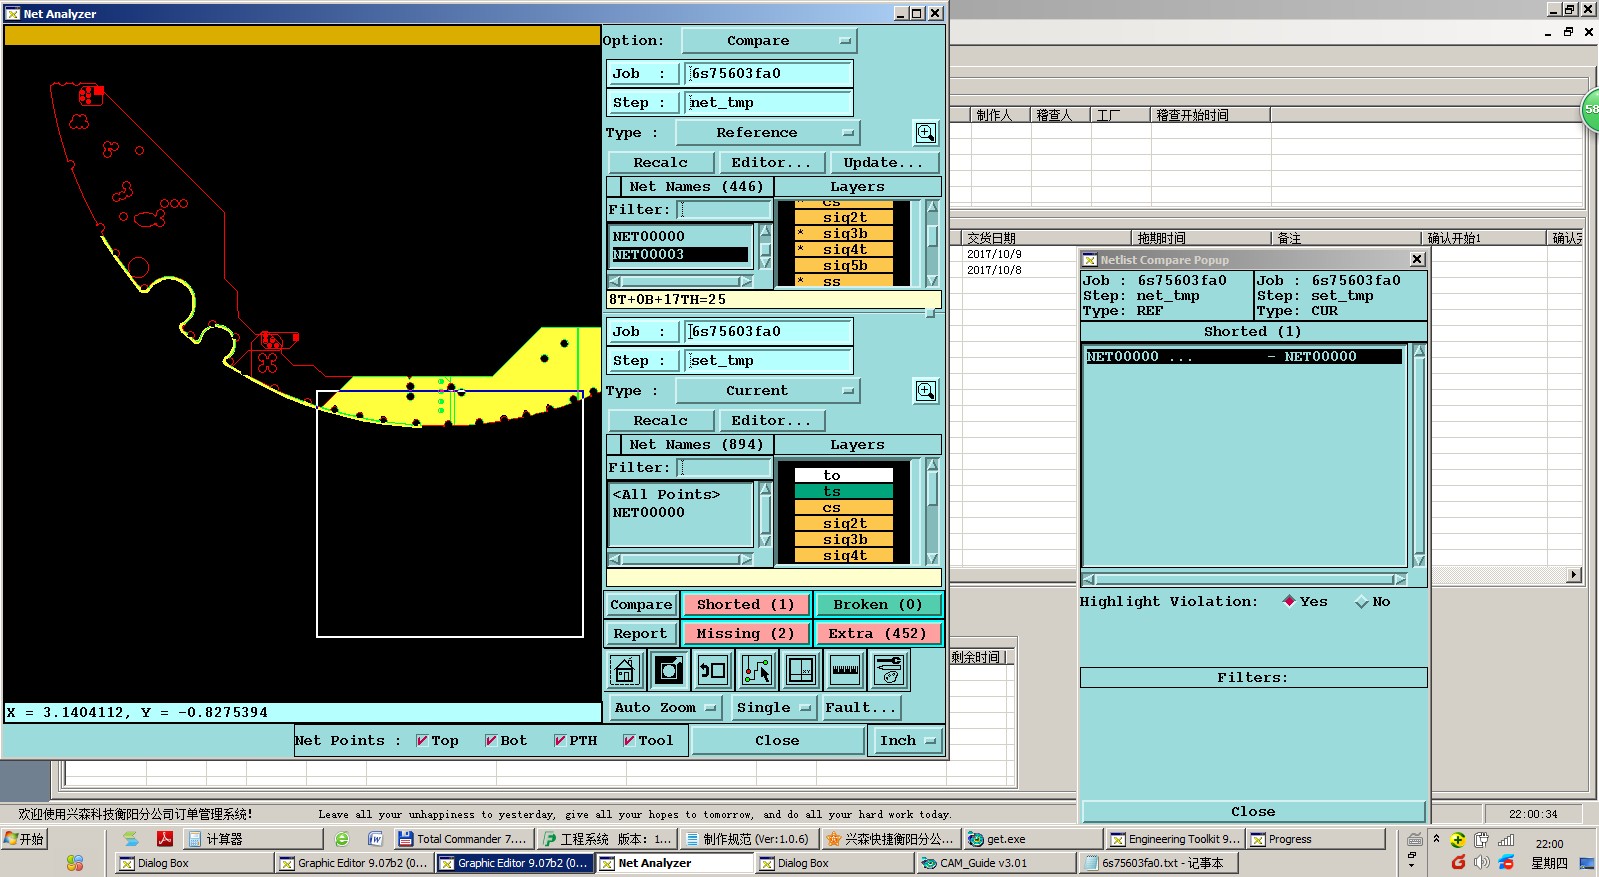This screenshot has width=1599, height=877.
Task: Click the reference Filter input field
Action: tap(724, 210)
